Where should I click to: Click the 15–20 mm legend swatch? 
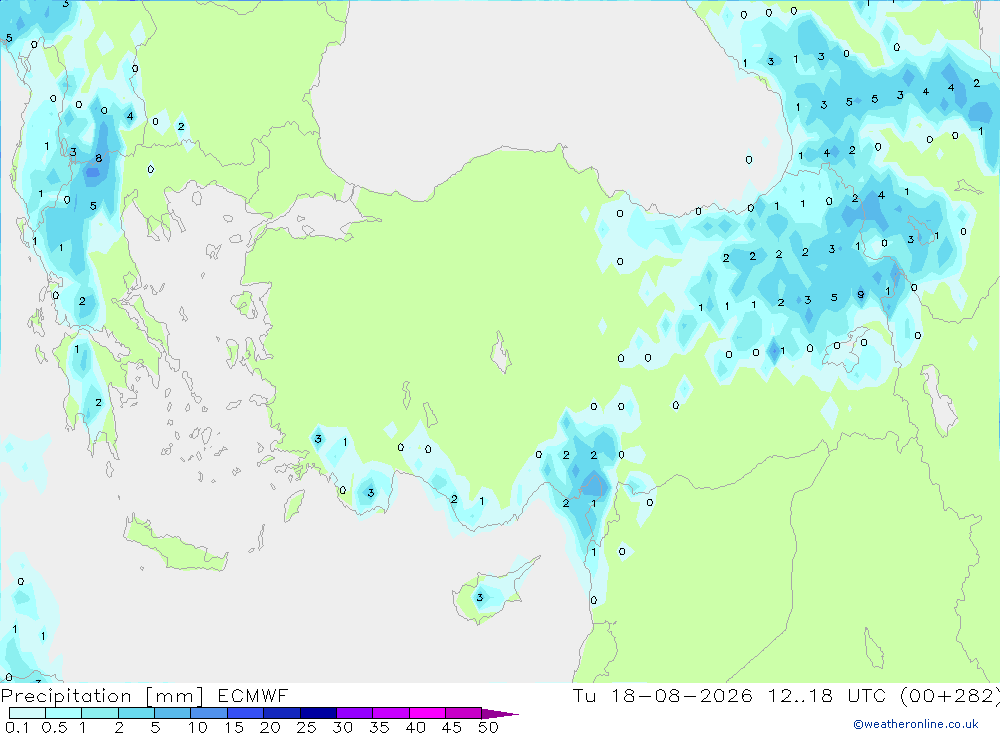(246, 713)
